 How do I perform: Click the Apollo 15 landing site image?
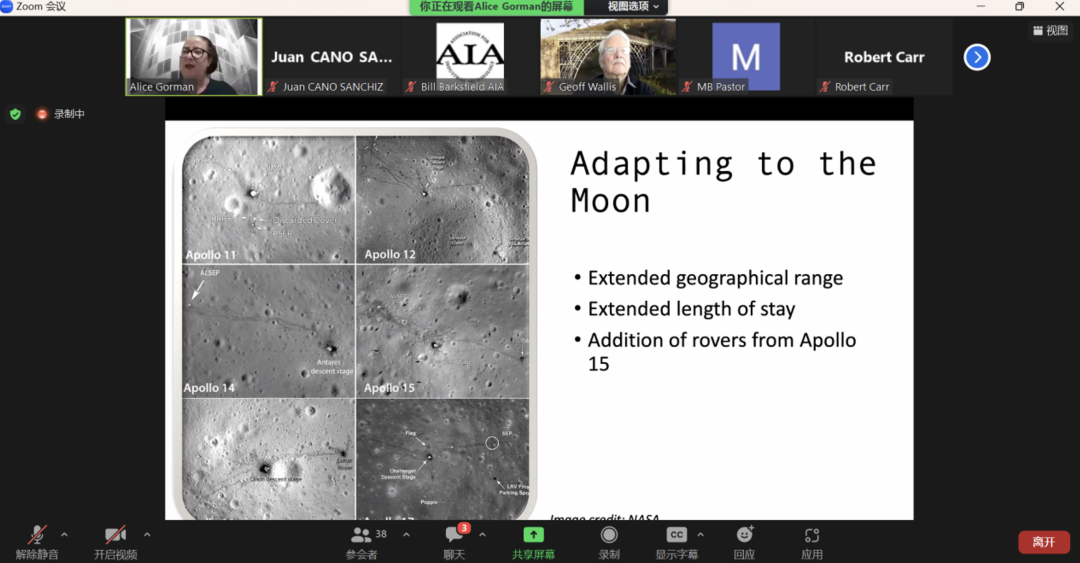pyautogui.click(x=443, y=331)
